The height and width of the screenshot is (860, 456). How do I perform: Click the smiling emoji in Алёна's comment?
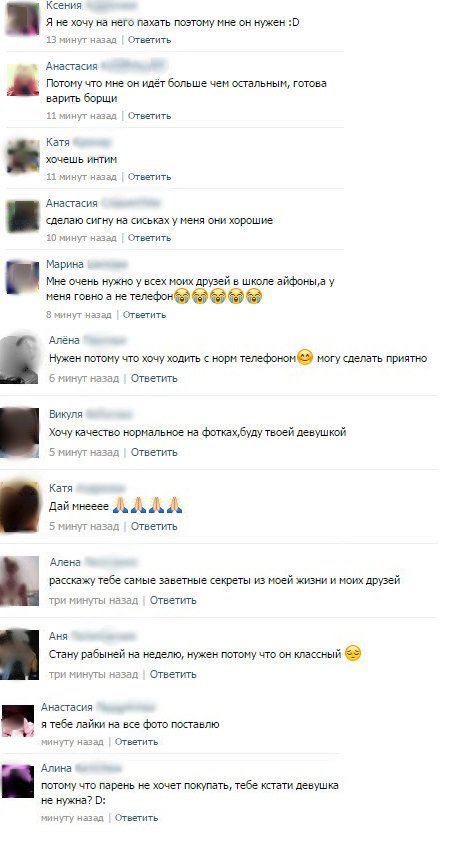[x=305, y=358]
